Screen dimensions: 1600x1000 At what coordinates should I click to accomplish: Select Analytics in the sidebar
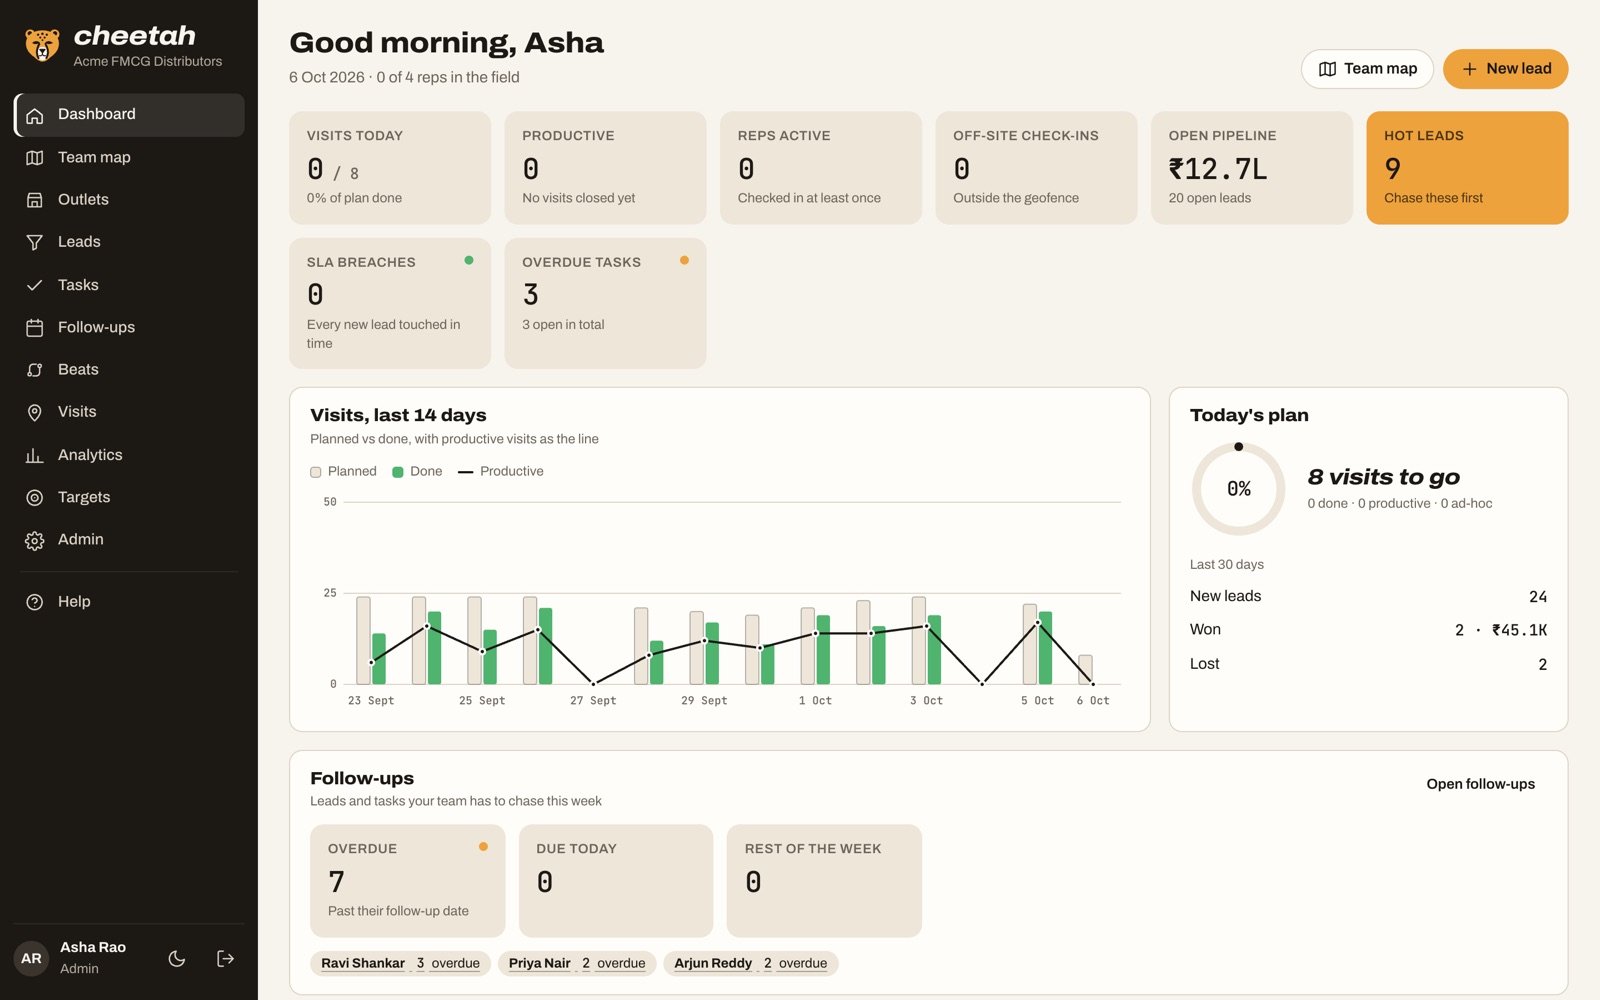(129, 455)
